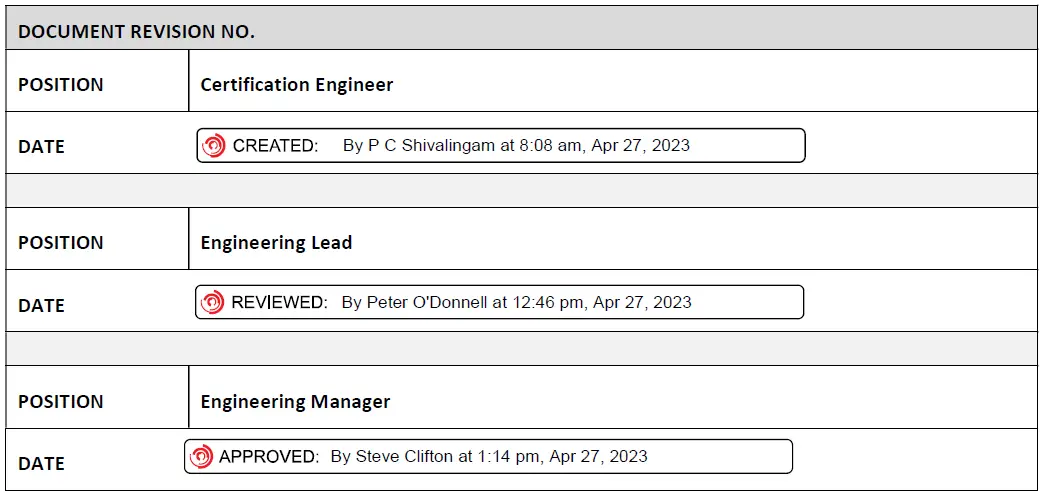Click the Certification Engineer cell
The image size is (1043, 501).
[x=297, y=85]
